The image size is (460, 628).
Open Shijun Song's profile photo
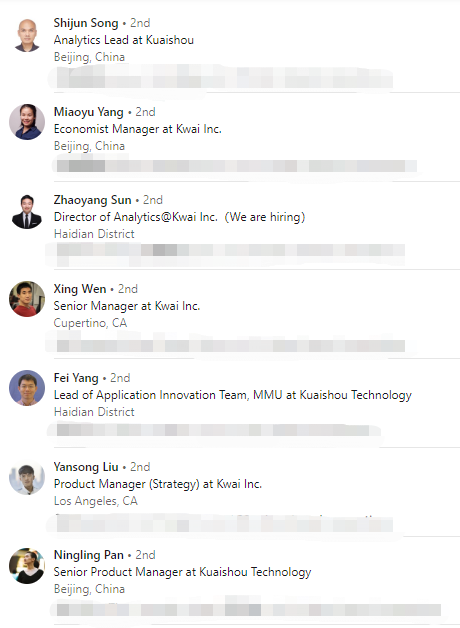27,35
